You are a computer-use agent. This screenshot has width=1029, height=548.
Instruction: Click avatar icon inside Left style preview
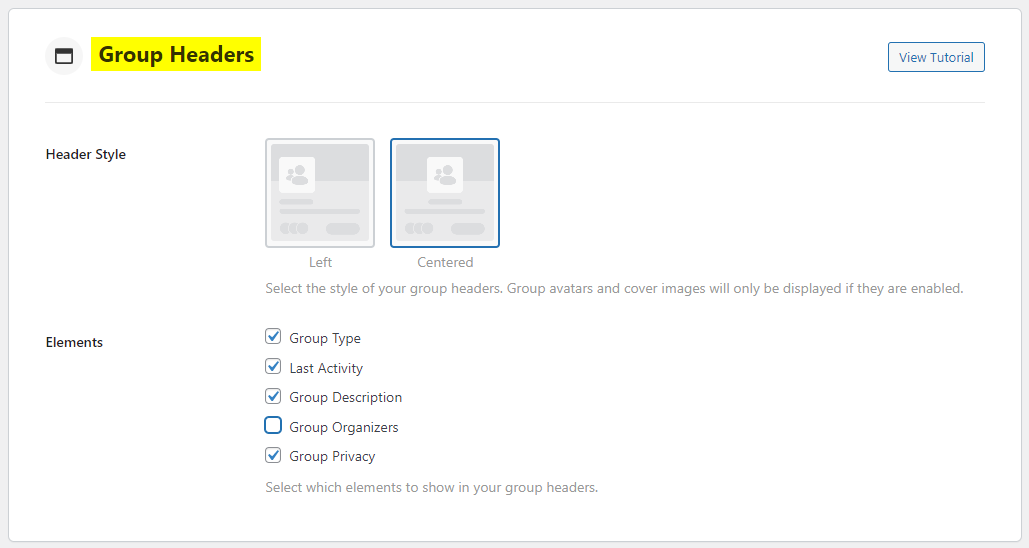(297, 175)
